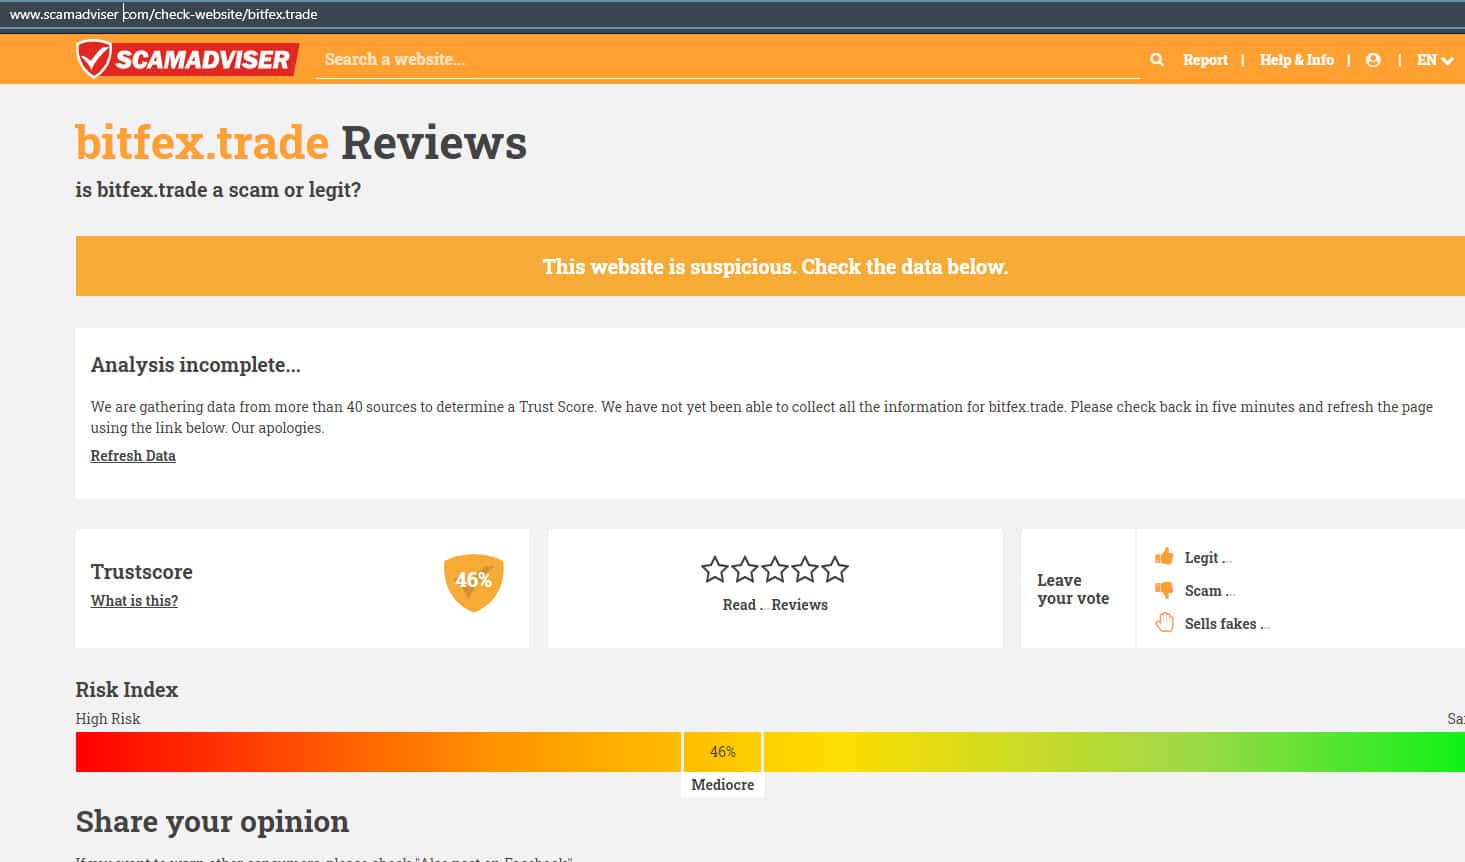Click the thumbs-up Legit icon
This screenshot has height=862, width=1465.
[x=1164, y=557]
